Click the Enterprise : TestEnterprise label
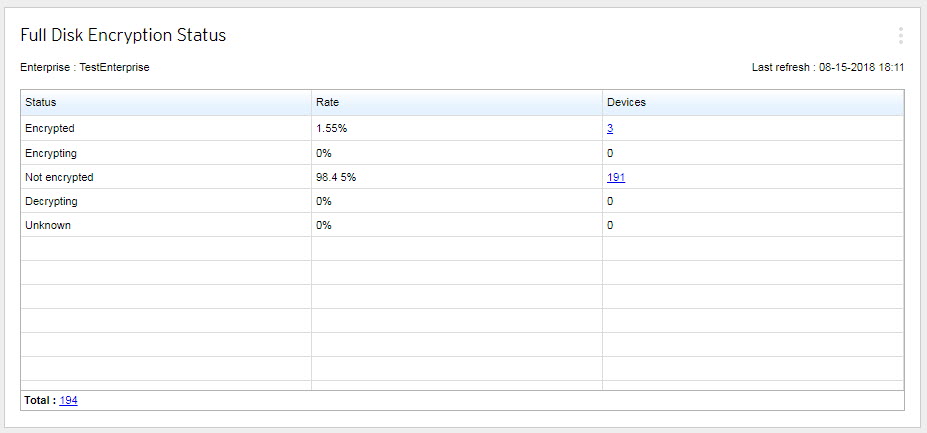The width and height of the screenshot is (927, 433). 85,67
